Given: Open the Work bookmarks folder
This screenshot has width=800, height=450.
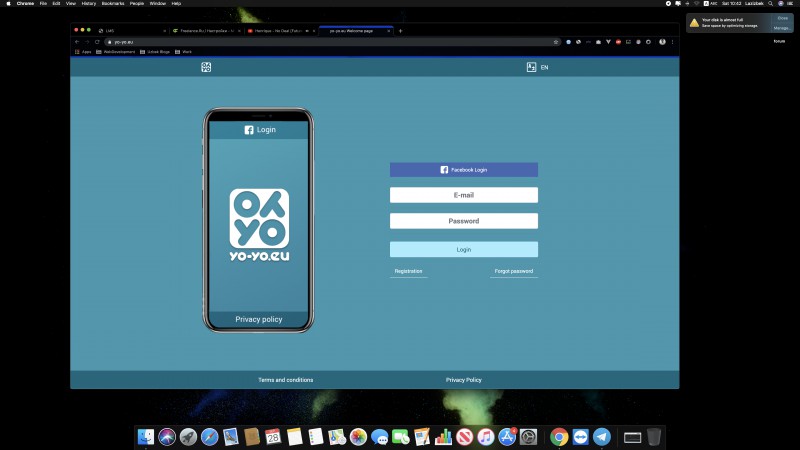Looking at the screenshot, I should (184, 52).
